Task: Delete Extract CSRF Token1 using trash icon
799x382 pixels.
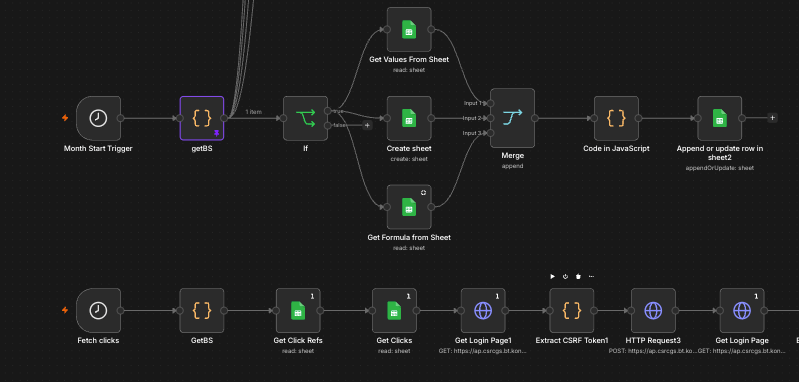Action: tap(578, 277)
